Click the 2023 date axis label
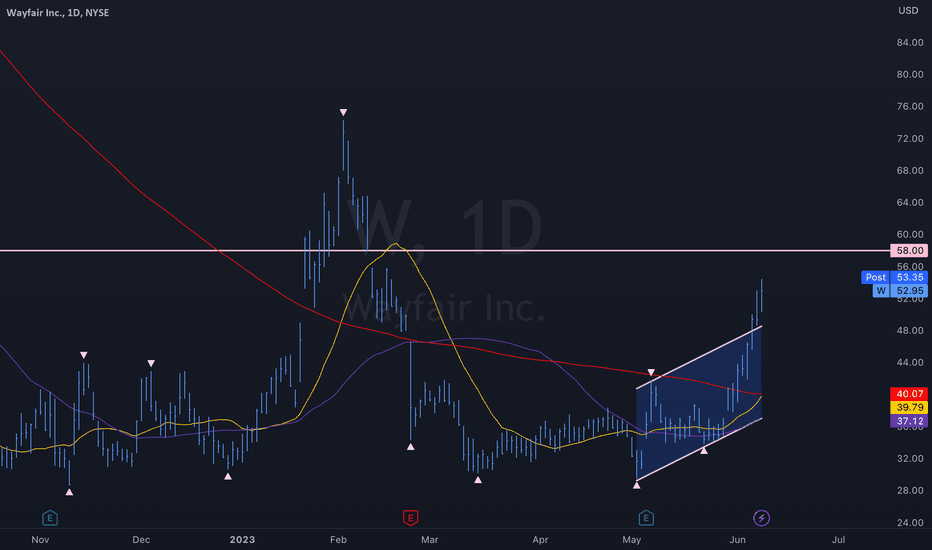Image resolution: width=932 pixels, height=550 pixels. 242,540
